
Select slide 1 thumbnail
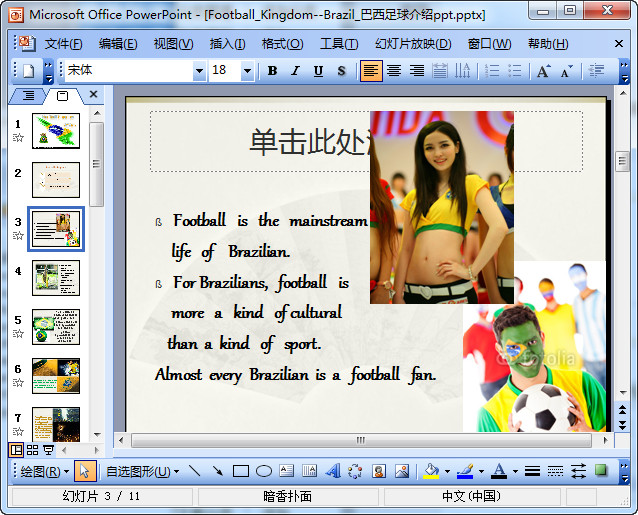coord(56,131)
